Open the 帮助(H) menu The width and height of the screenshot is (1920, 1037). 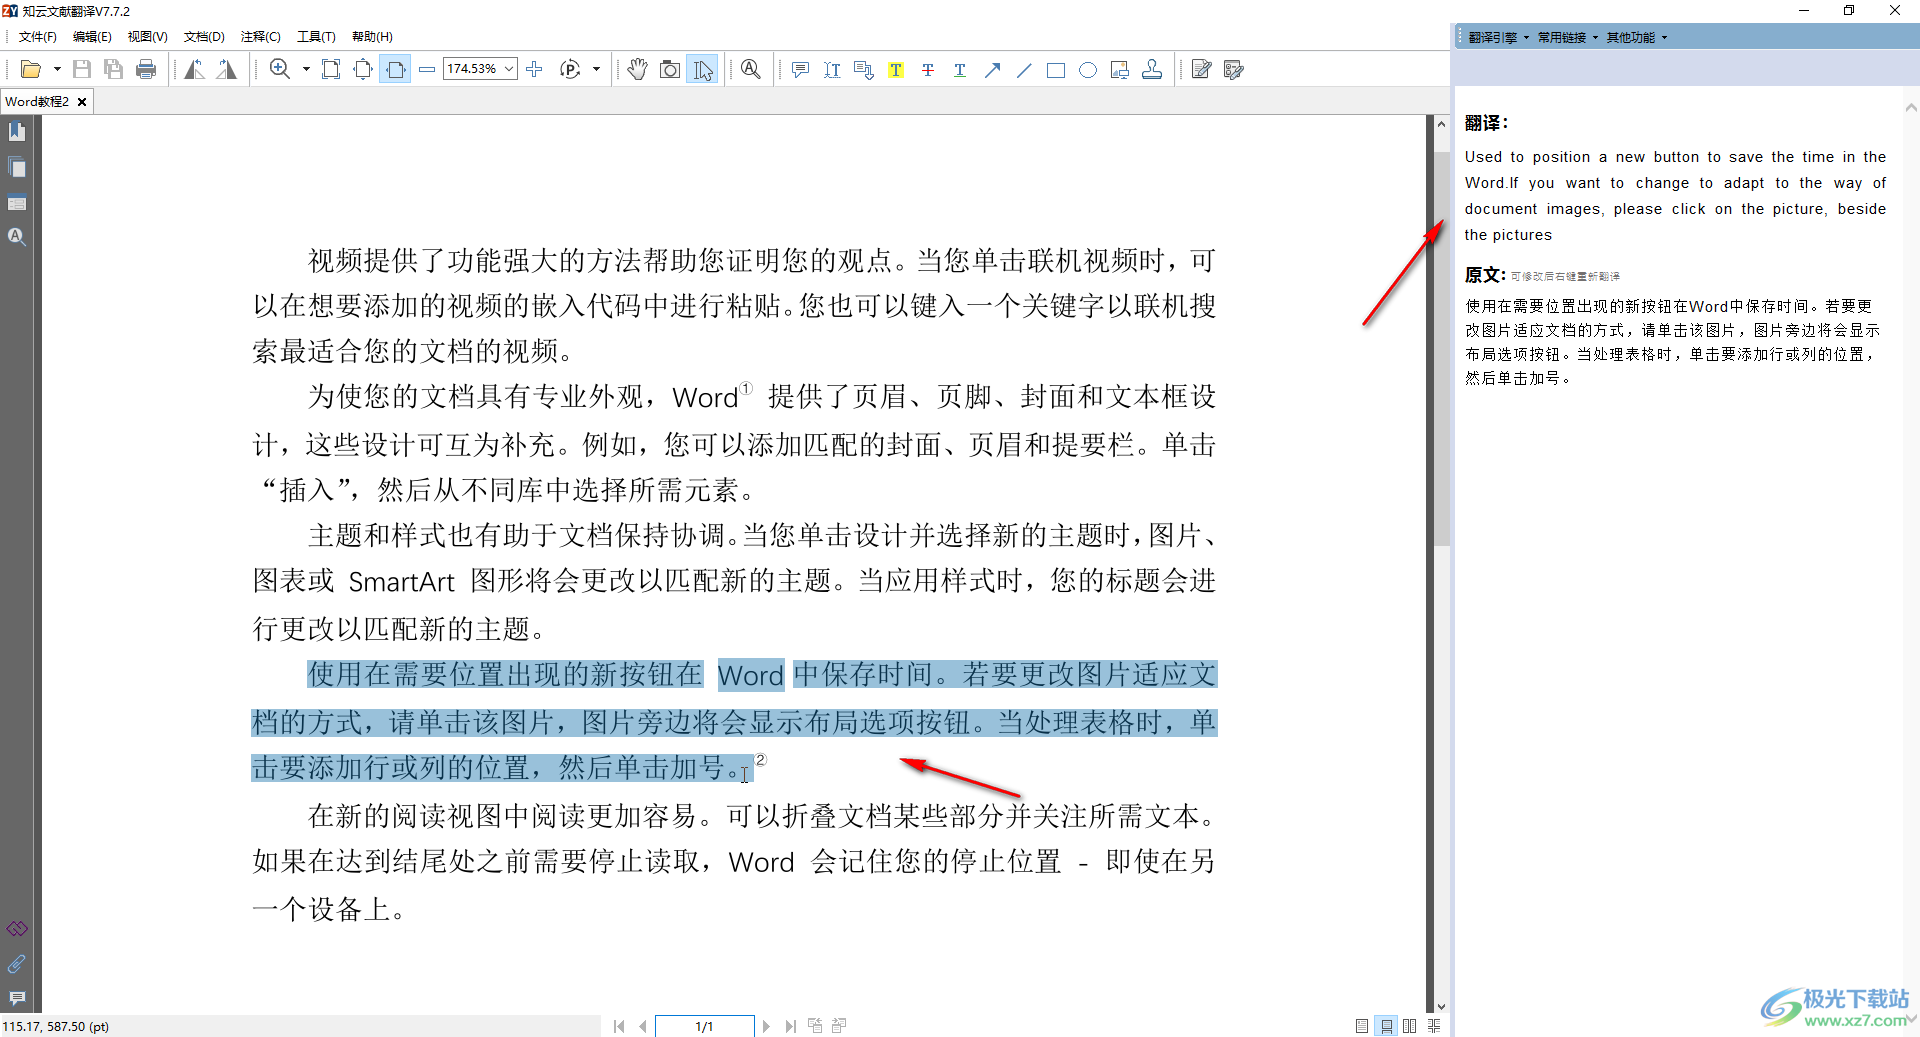point(372,37)
